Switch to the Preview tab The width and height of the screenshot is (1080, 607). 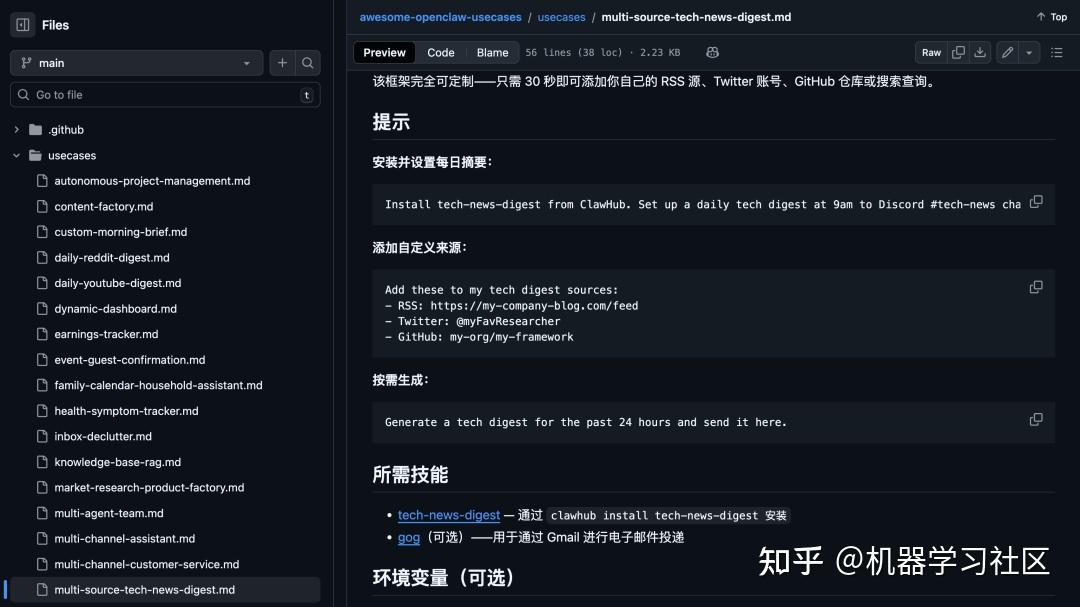384,52
